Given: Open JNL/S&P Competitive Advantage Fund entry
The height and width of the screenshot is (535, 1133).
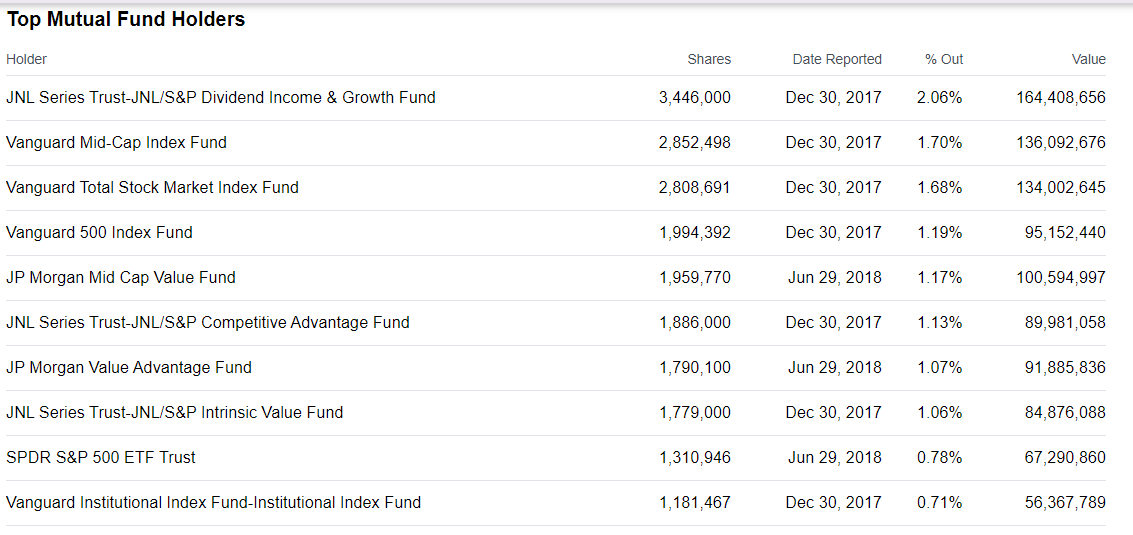Looking at the screenshot, I should click(207, 323).
